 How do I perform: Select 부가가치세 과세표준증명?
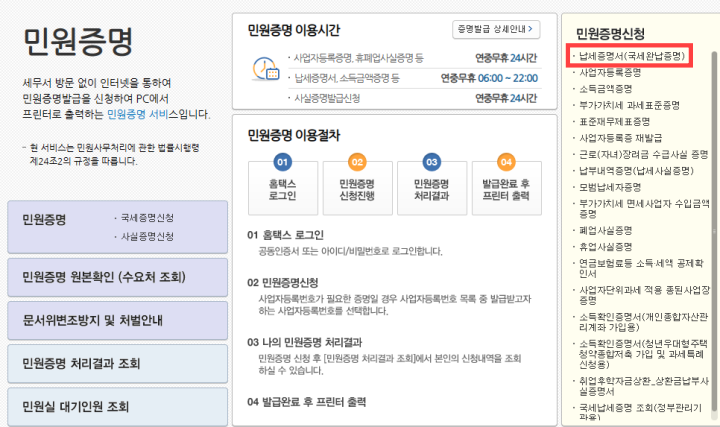click(x=629, y=105)
